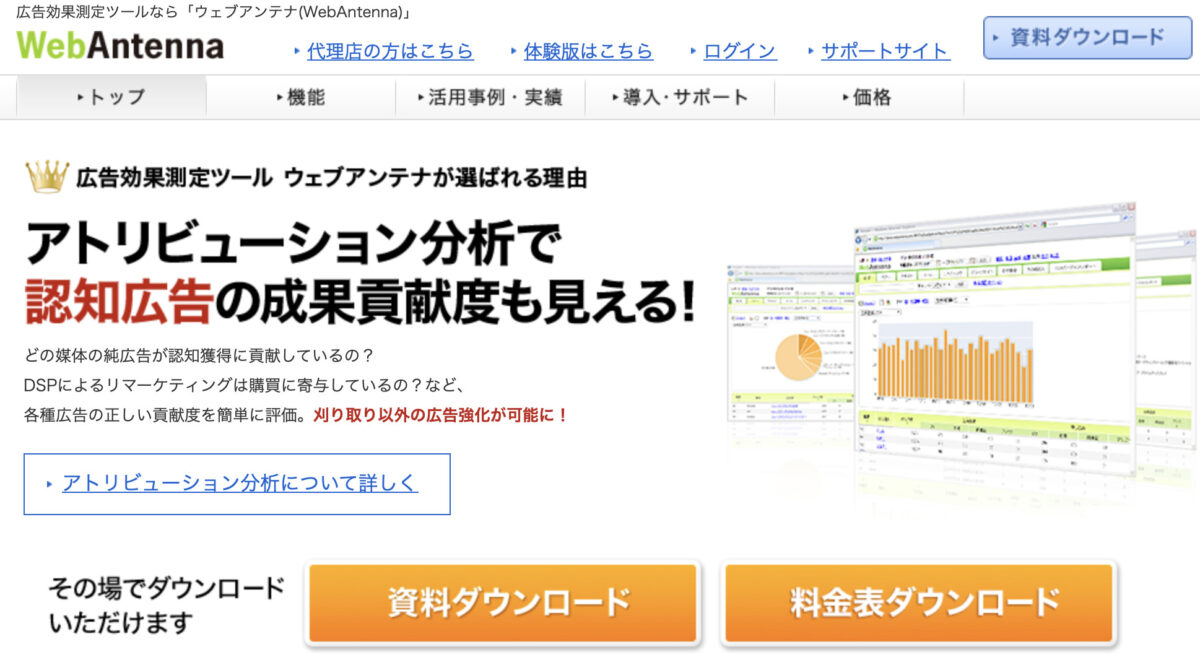Click the アトリビューション分析で headline text
Image resolution: width=1200 pixels, height=670 pixels.
click(294, 245)
